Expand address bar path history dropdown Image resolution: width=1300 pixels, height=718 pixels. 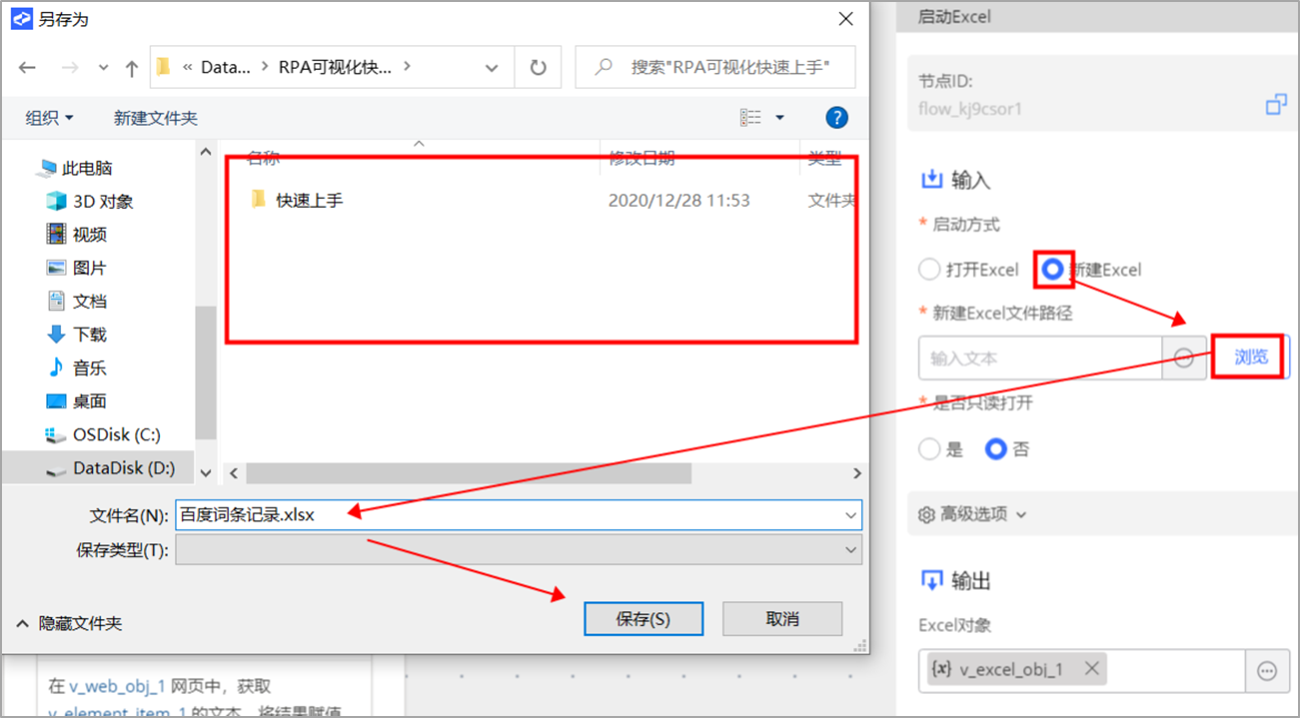tap(491, 68)
